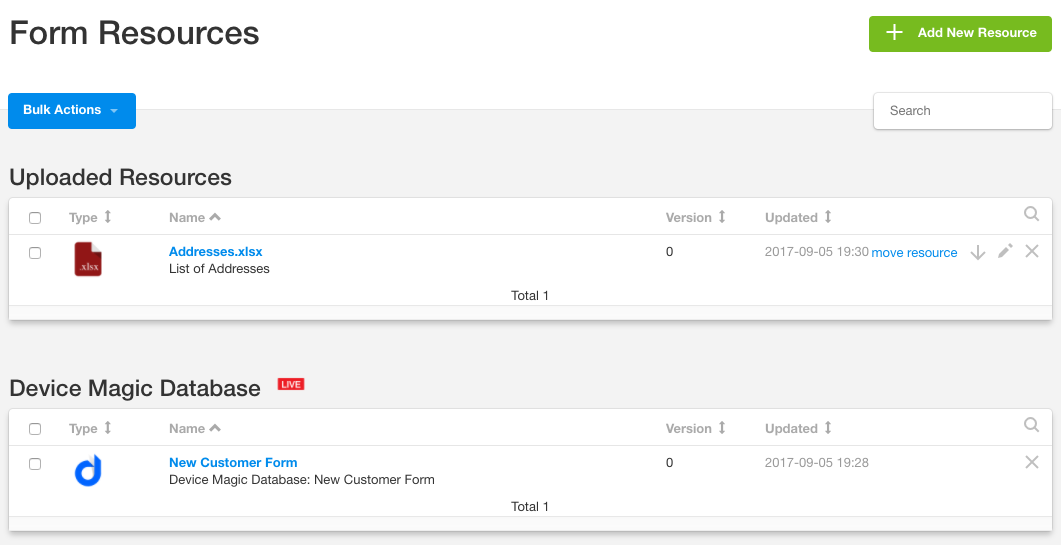Tick select-all checkbox in Device Magic Database header
The height and width of the screenshot is (545, 1061).
[x=35, y=429]
